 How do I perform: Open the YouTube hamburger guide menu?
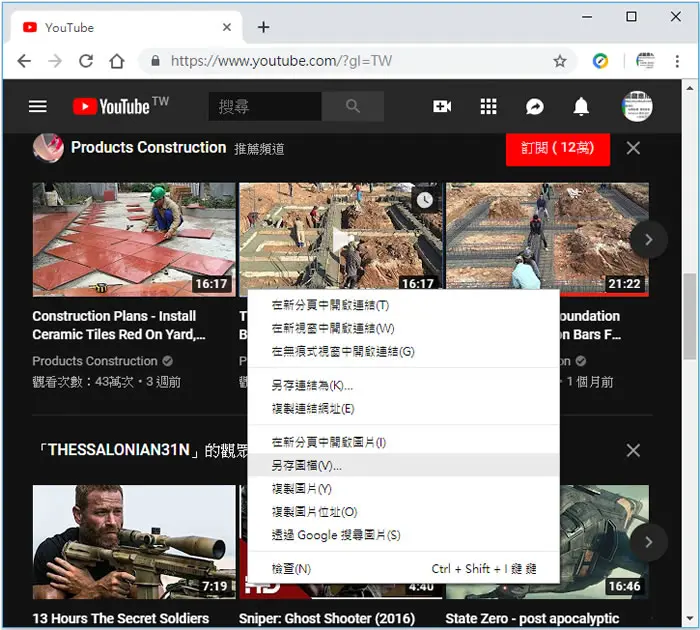[x=38, y=106]
